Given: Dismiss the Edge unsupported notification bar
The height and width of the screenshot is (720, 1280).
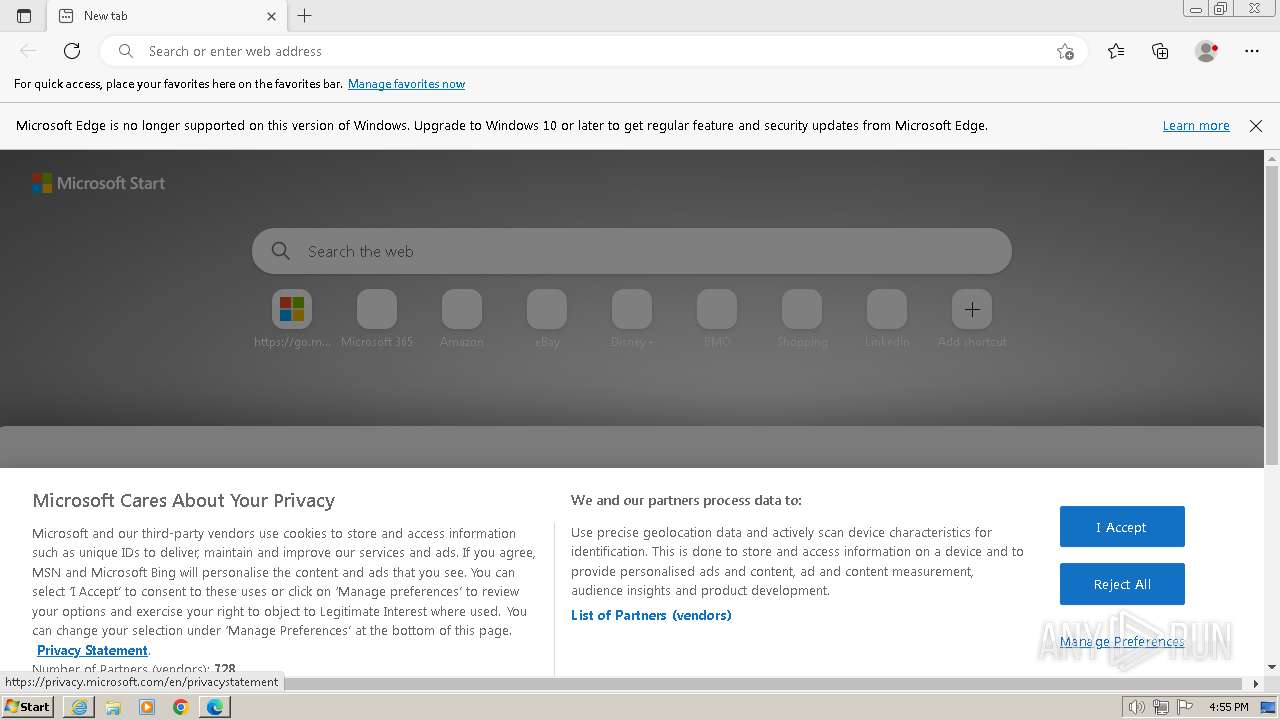Looking at the screenshot, I should [1256, 126].
